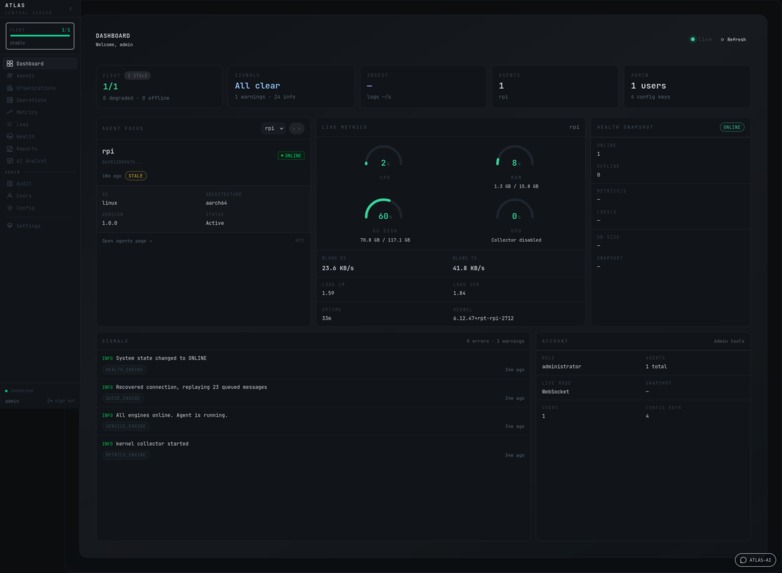782x573 pixels.
Task: Click the Health sidebar icon
Action: (x=9, y=136)
